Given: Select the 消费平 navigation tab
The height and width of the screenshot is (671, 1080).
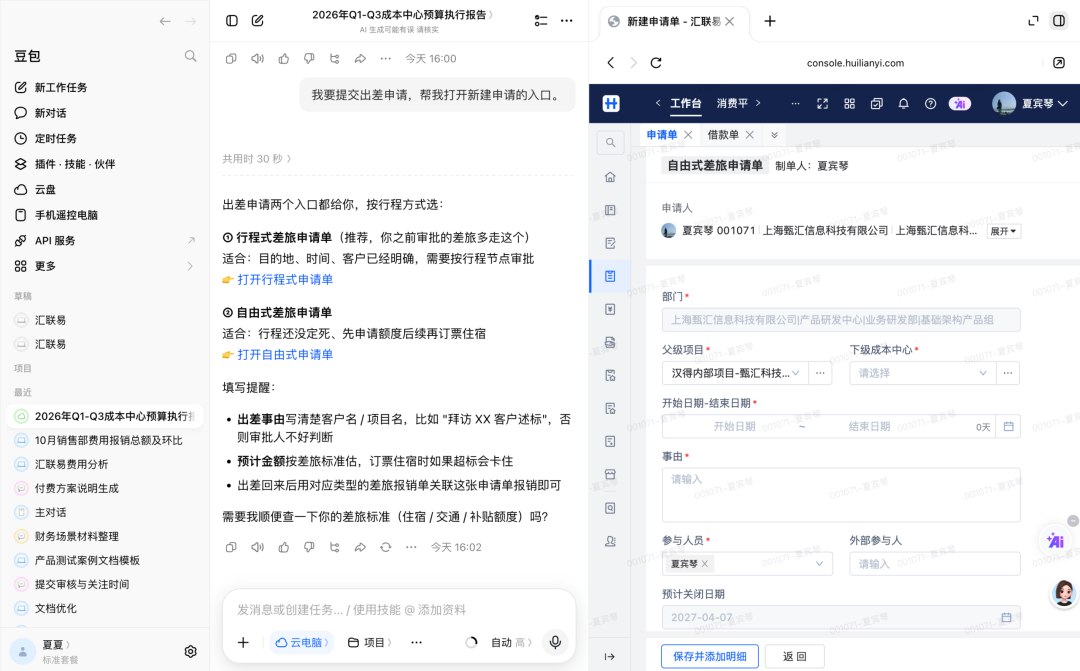Looking at the screenshot, I should [731, 103].
